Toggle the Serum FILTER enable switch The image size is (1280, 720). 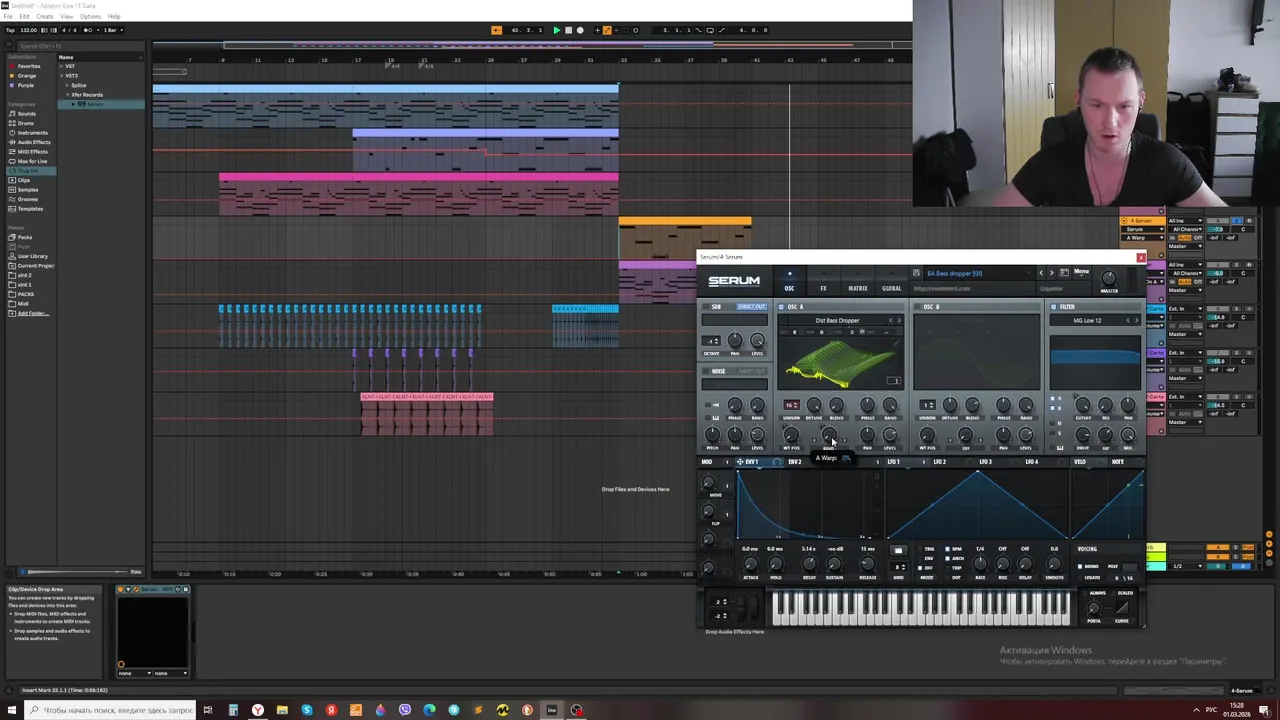1054,307
